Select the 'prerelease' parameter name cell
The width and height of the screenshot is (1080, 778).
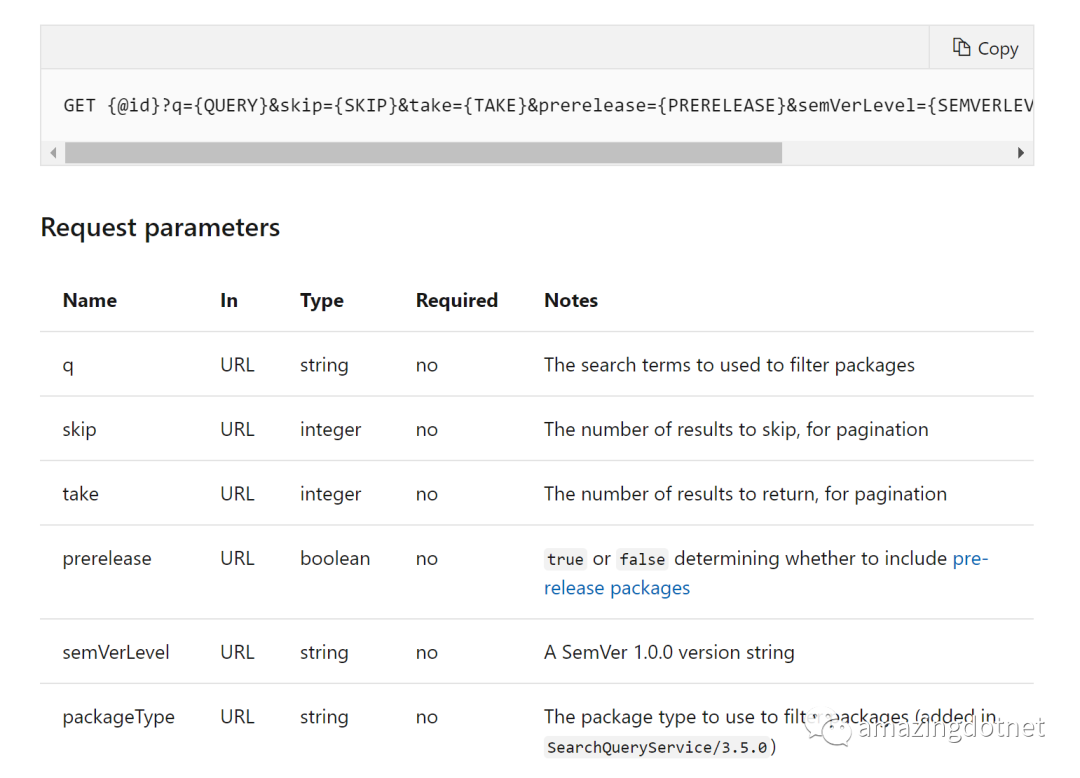coord(107,558)
